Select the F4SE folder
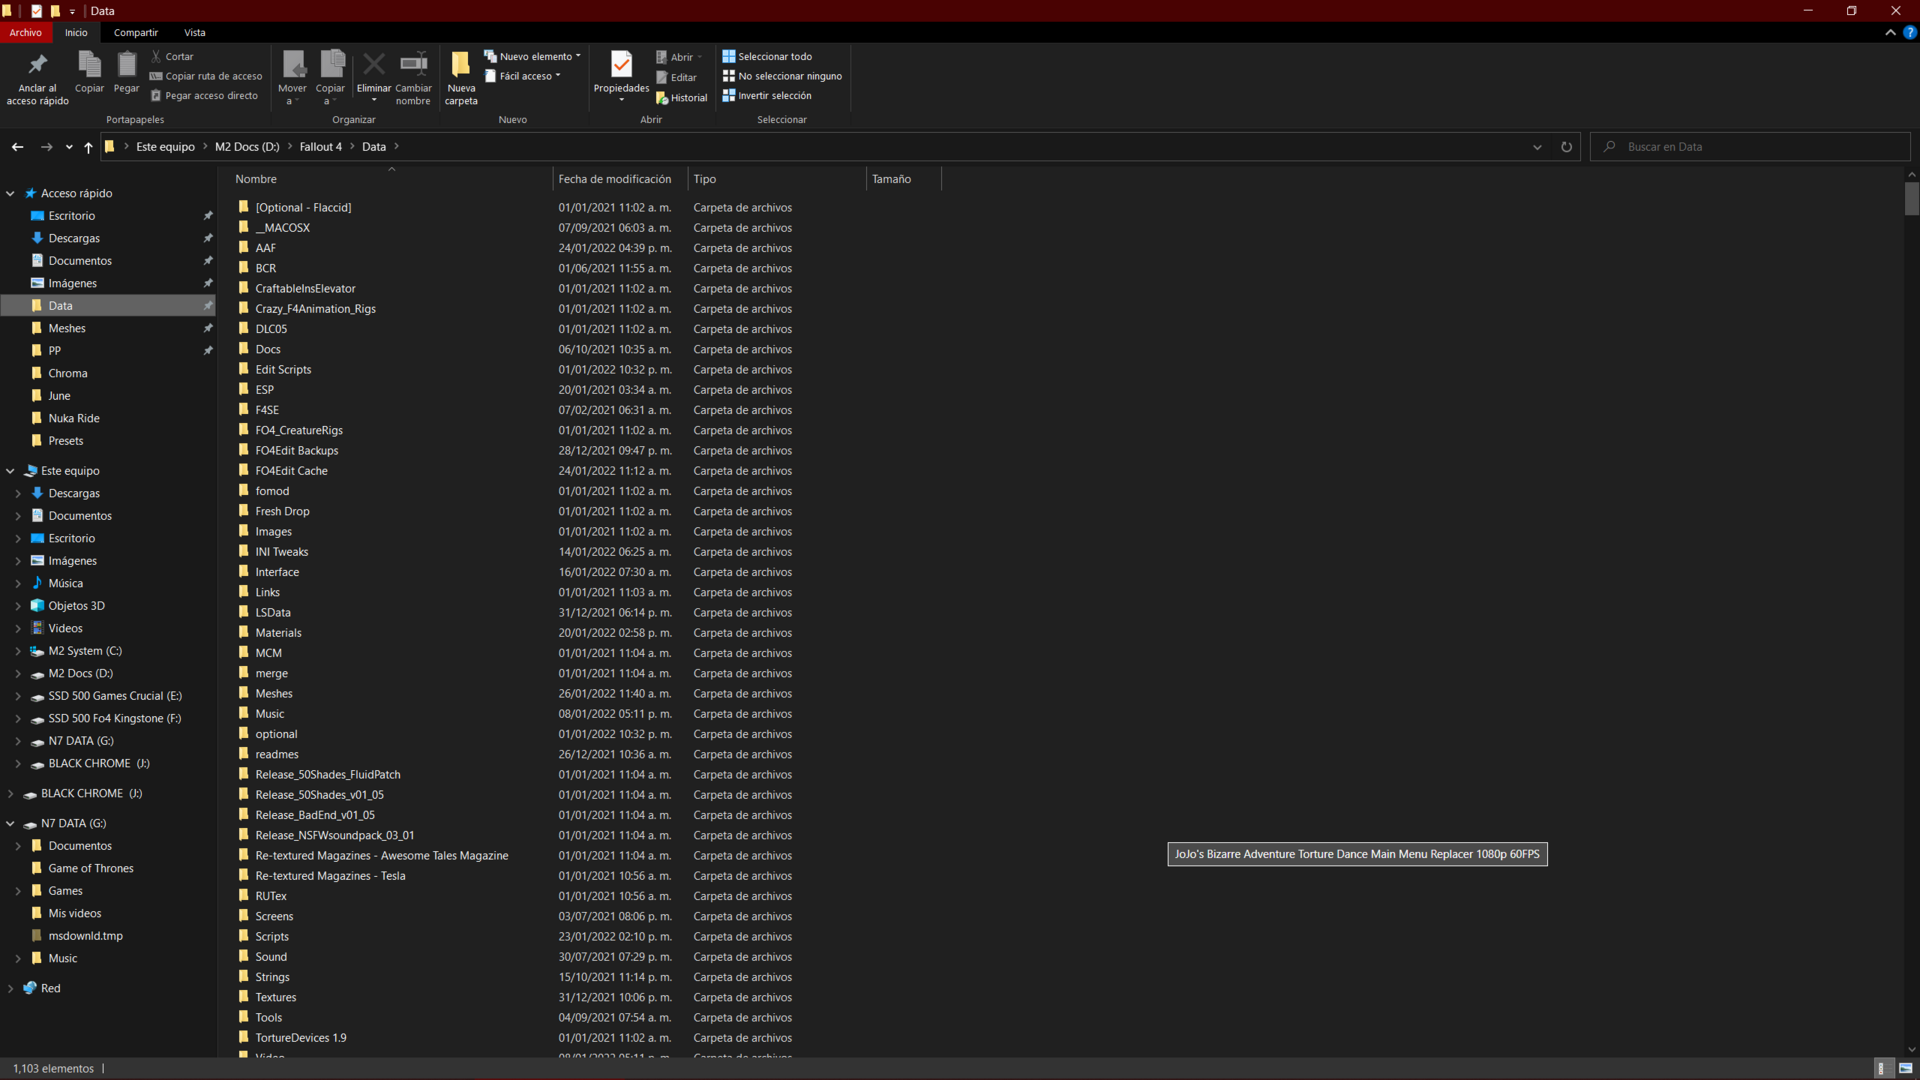Screen dimensions: 1920x1080 coord(267,410)
